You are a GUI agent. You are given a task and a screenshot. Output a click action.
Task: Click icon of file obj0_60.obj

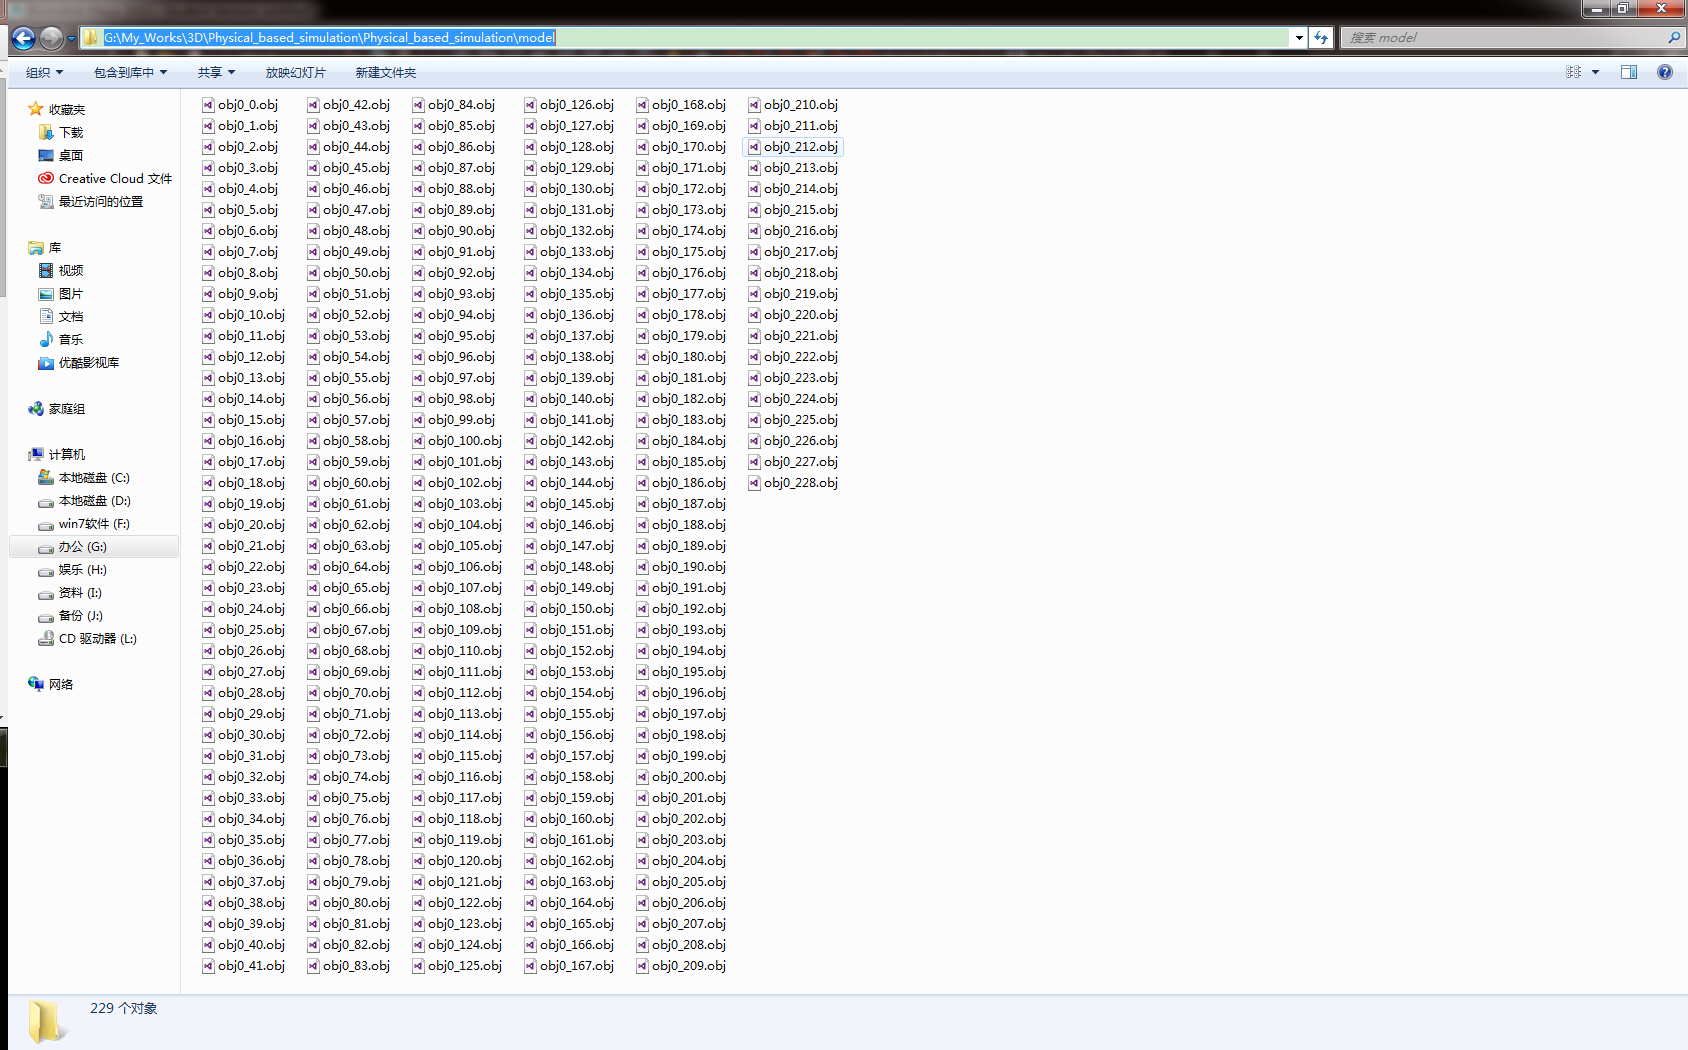313,482
